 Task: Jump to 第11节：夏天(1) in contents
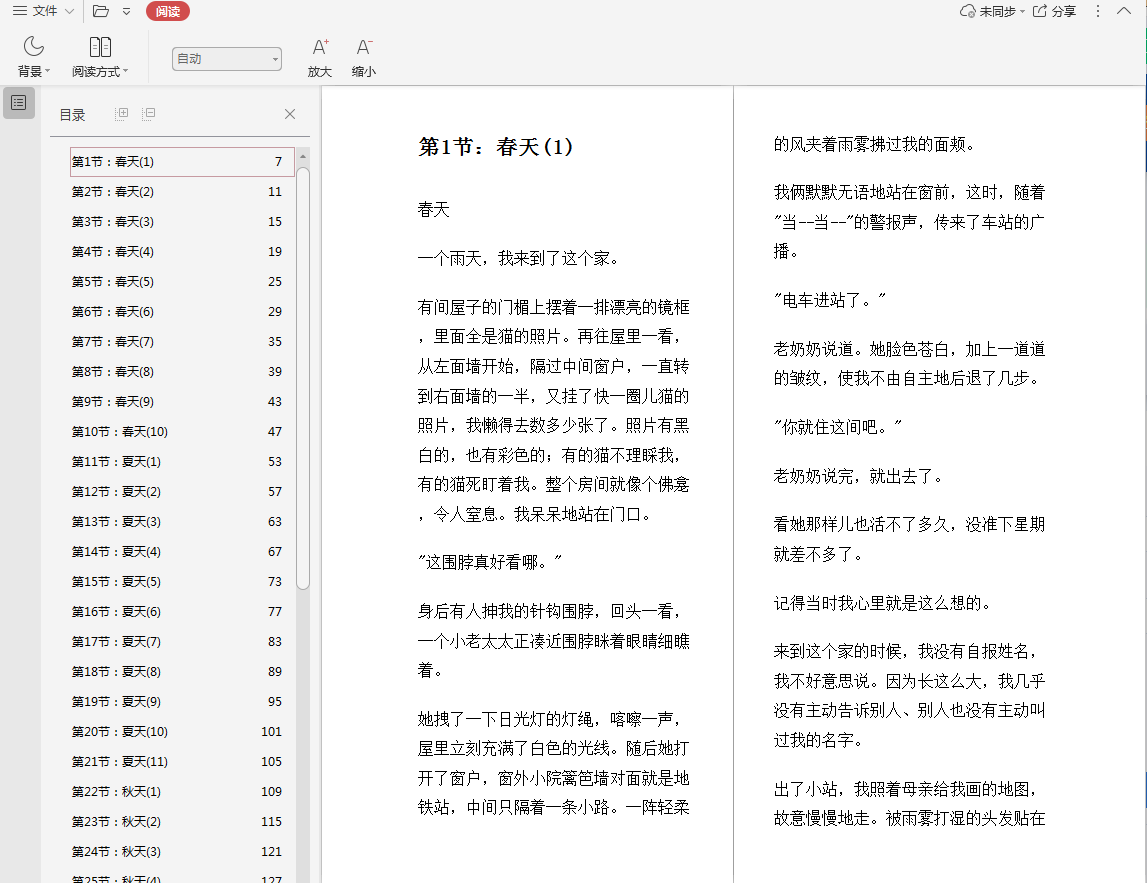[x=116, y=462]
